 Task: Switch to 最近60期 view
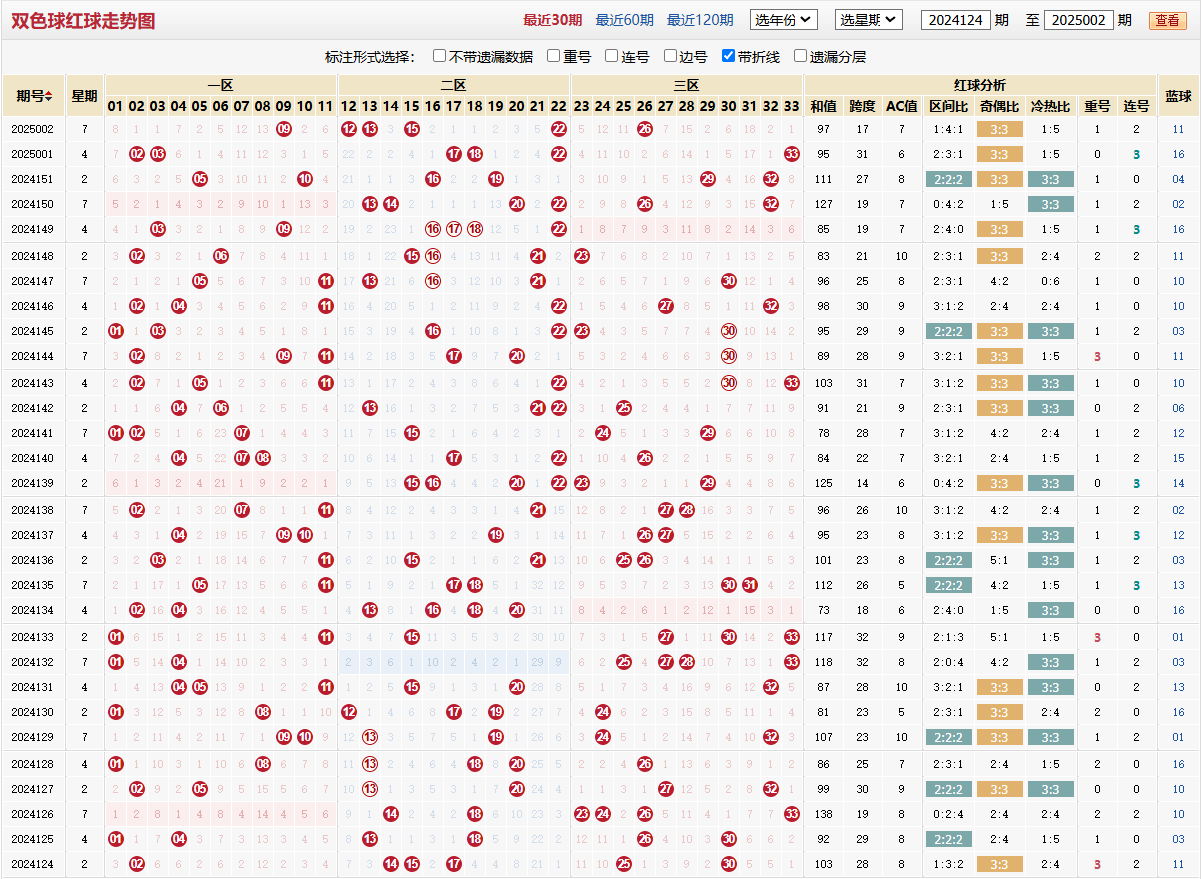[624, 20]
